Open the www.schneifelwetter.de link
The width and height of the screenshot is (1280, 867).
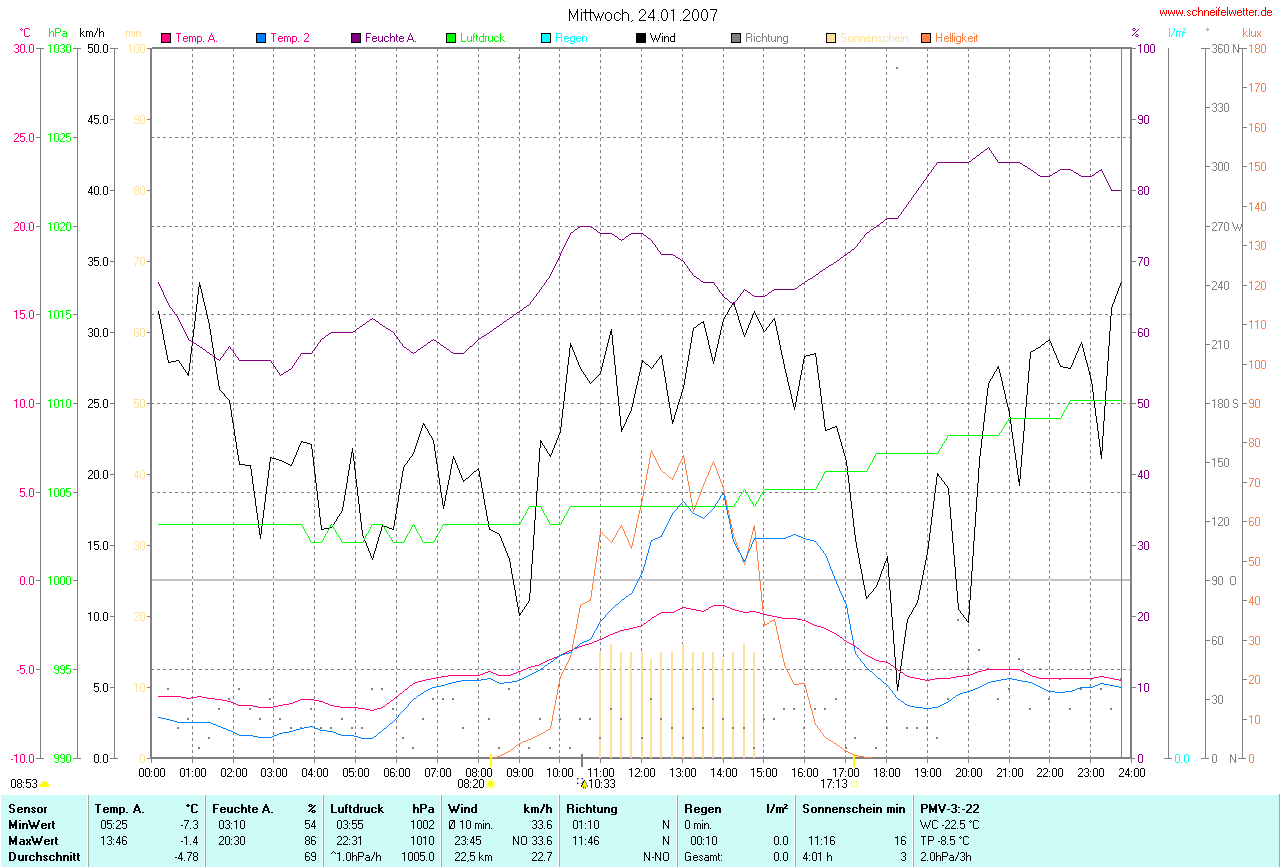point(1216,12)
